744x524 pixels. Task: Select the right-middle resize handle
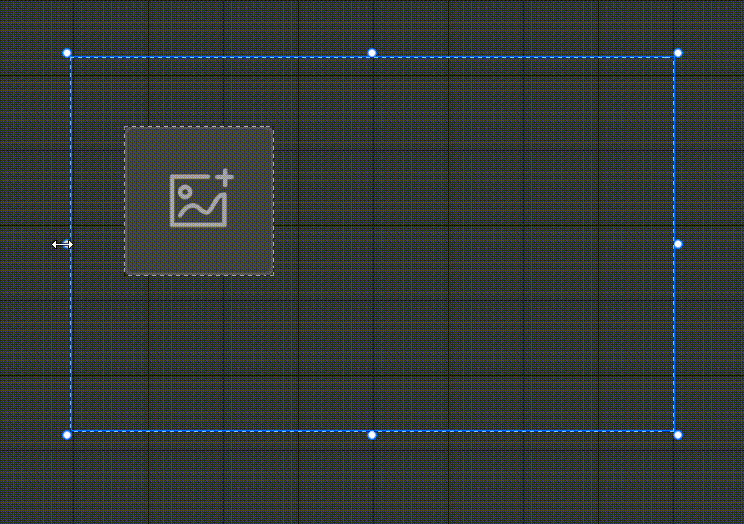678,244
